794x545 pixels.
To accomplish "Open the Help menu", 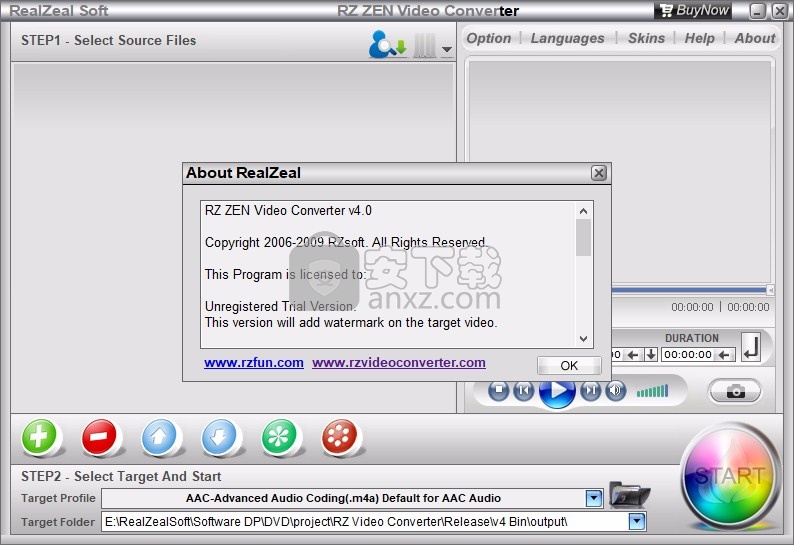I will click(699, 38).
